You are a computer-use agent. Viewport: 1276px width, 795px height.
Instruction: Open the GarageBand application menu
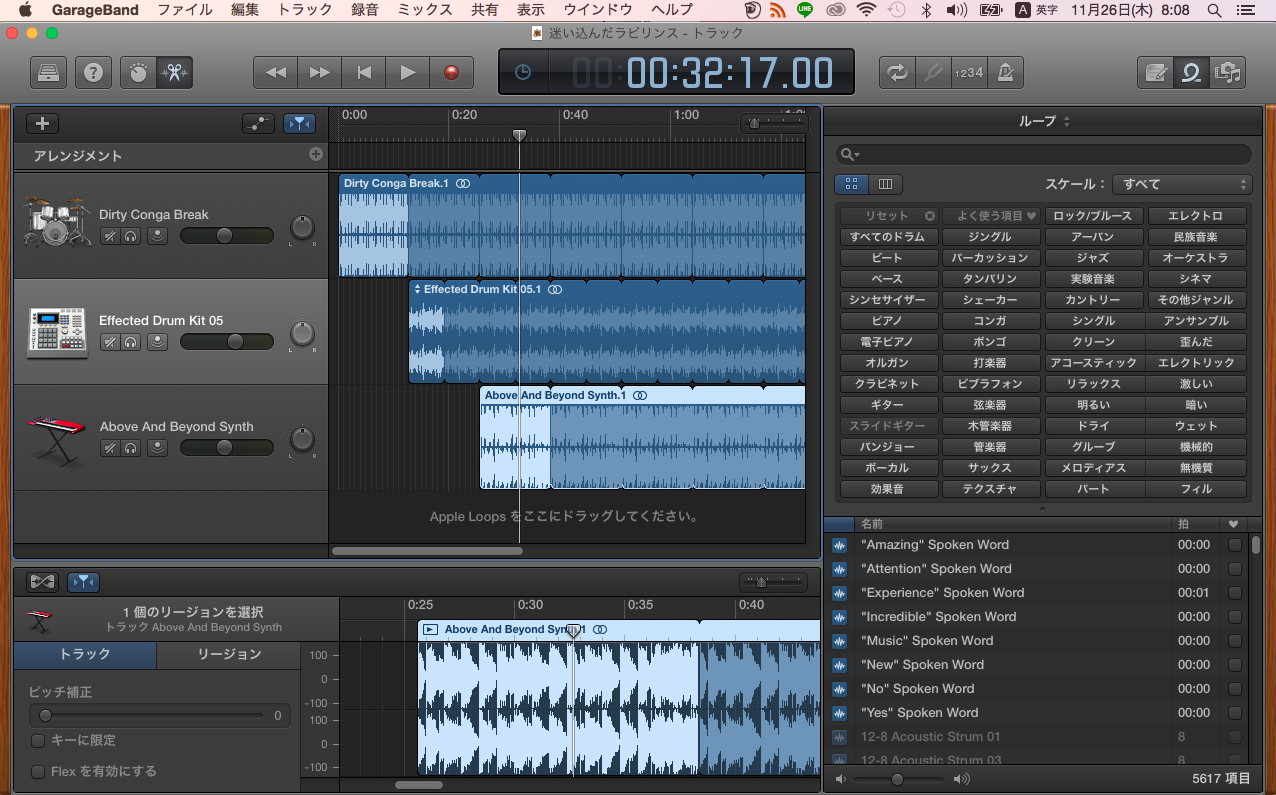[x=95, y=10]
